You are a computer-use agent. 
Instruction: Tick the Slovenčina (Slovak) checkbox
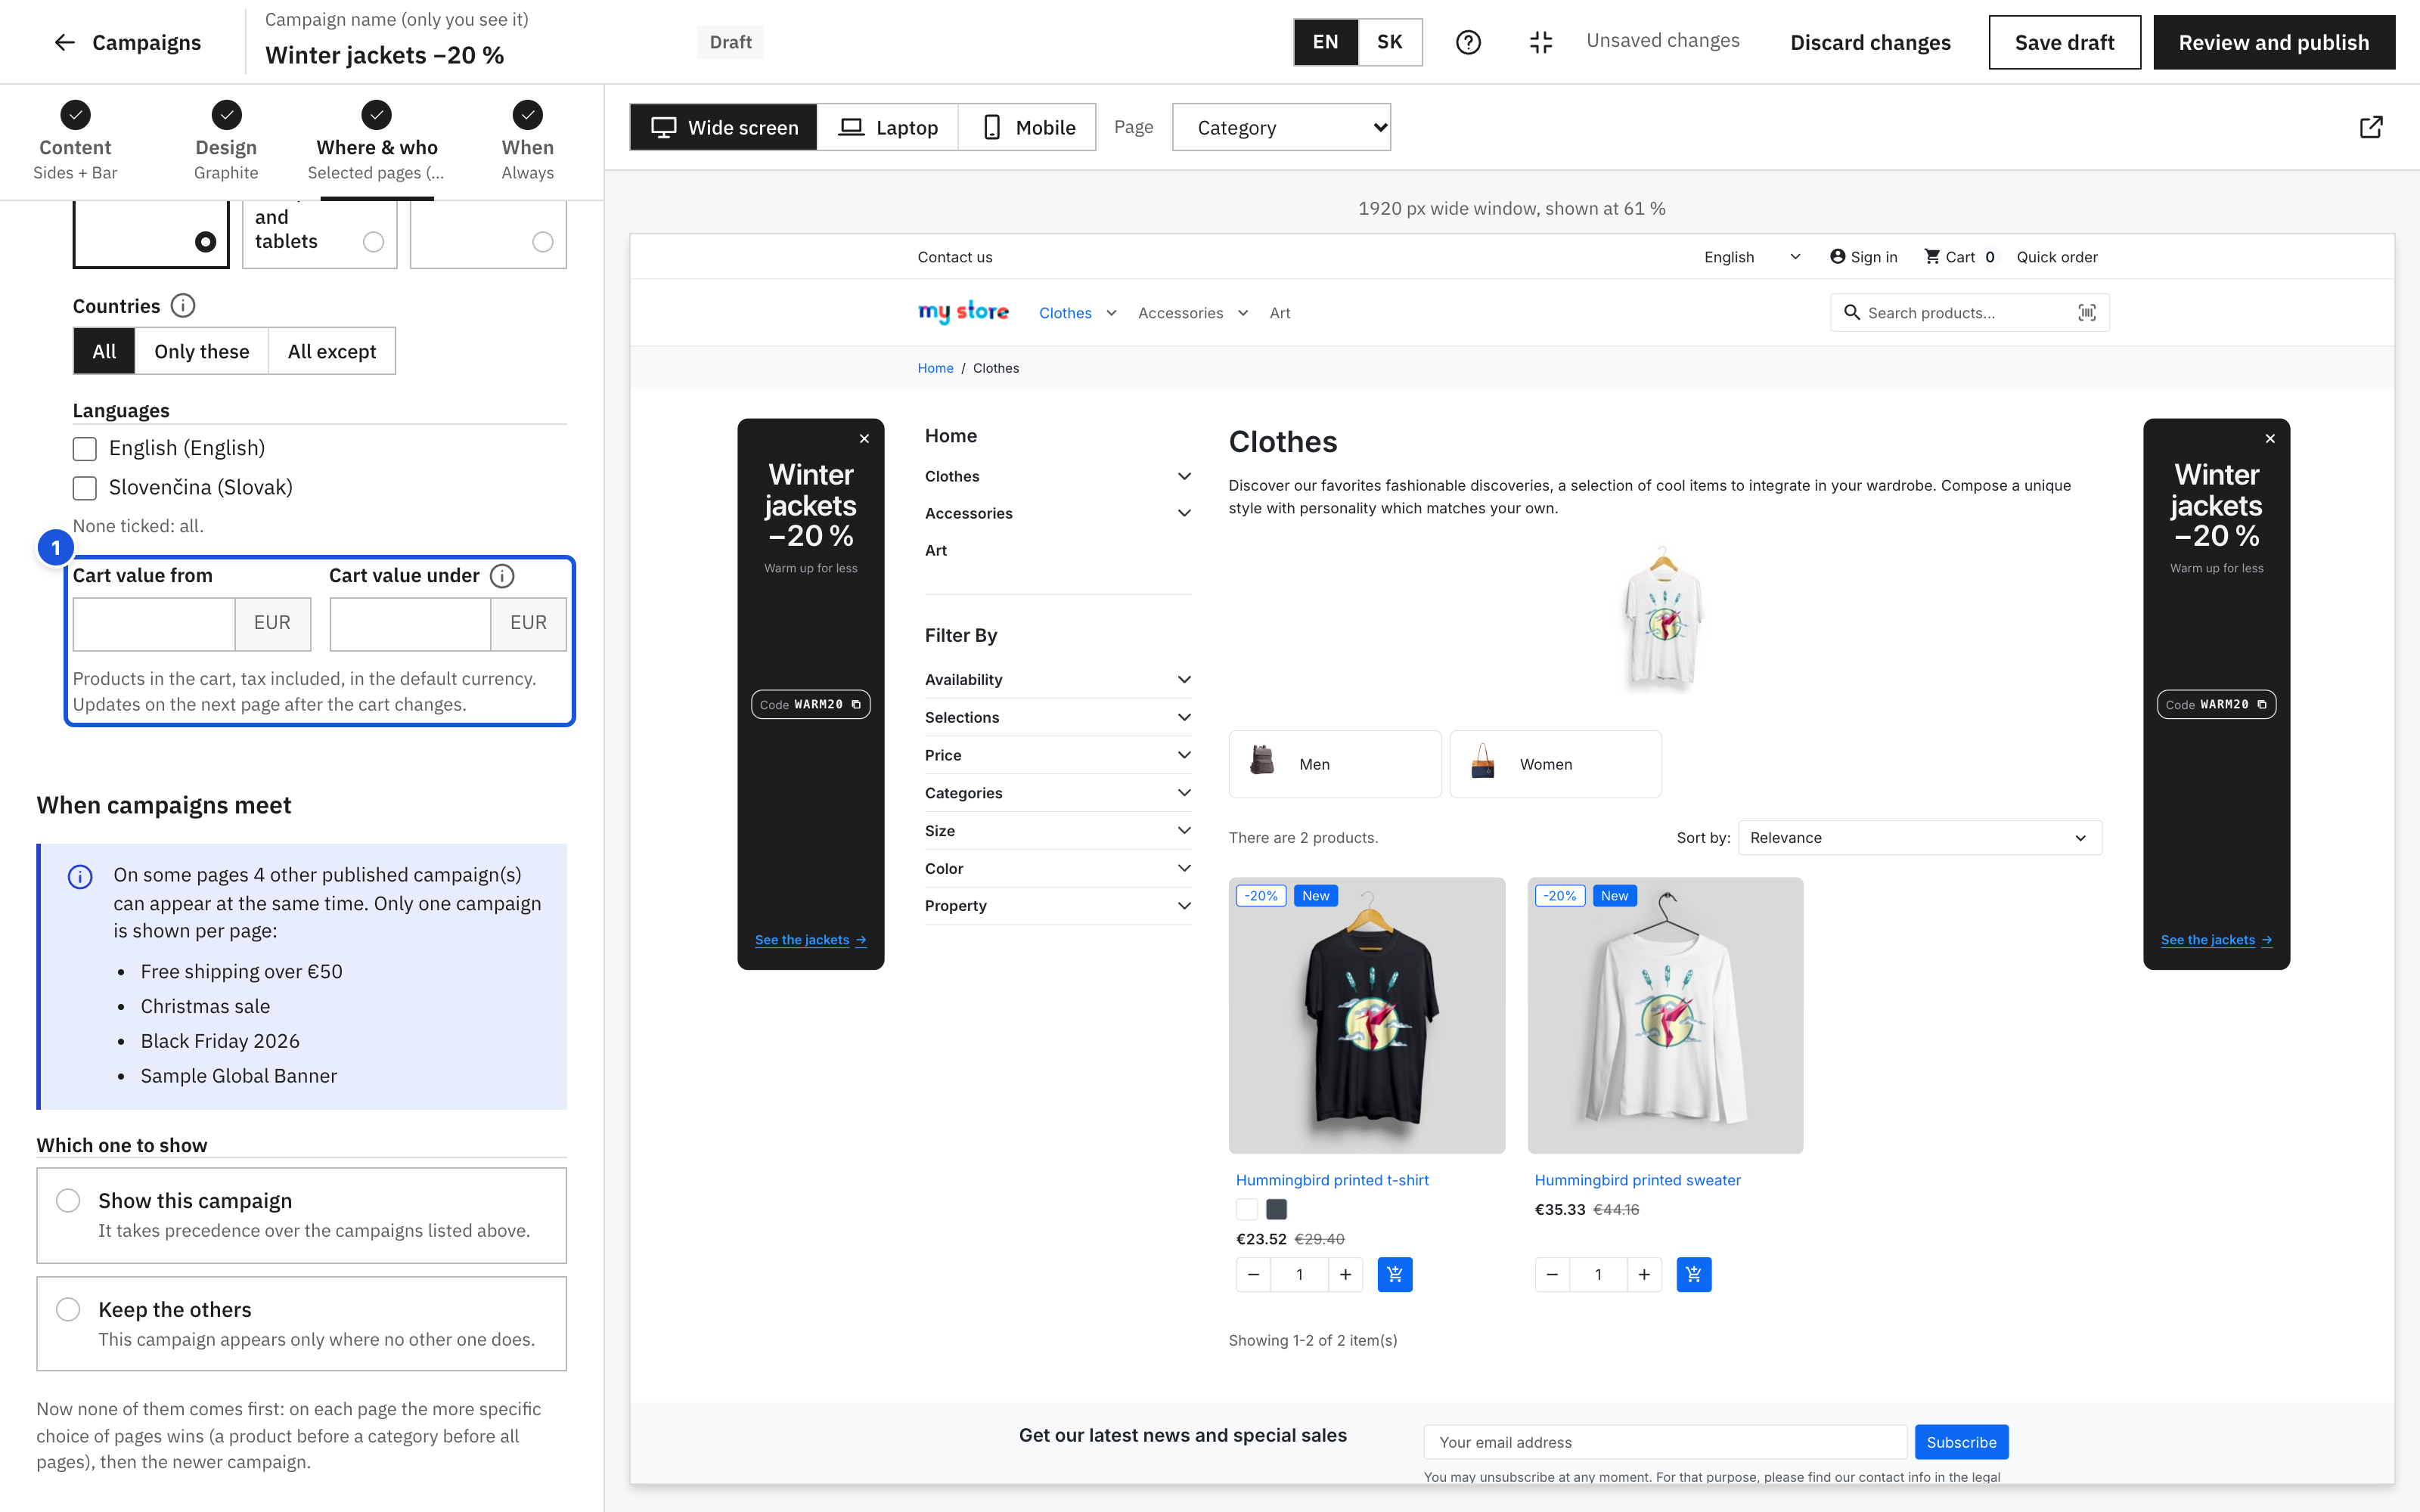(85, 488)
